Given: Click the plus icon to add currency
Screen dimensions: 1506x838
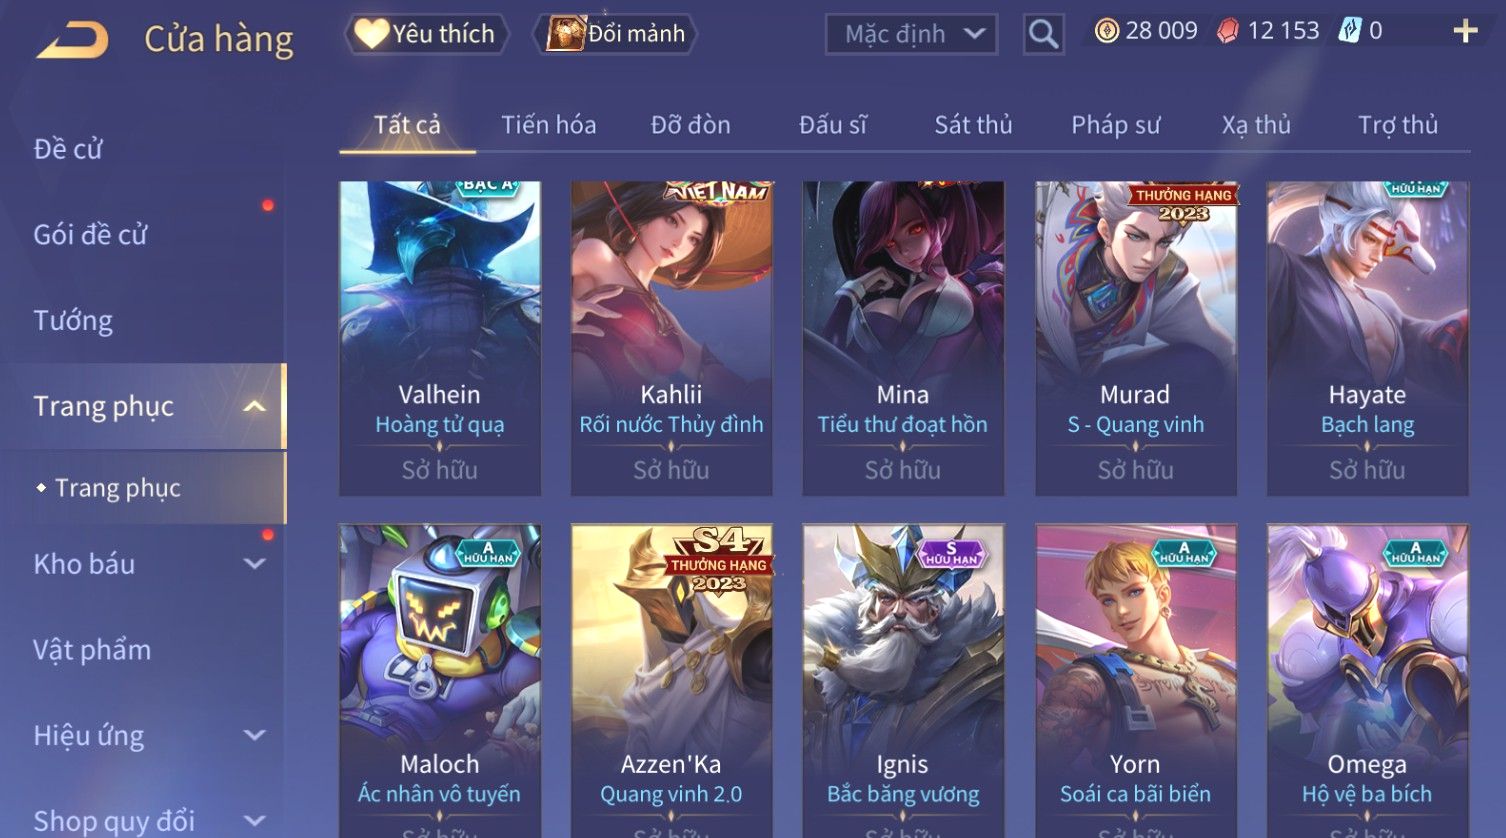Looking at the screenshot, I should pyautogui.click(x=1465, y=32).
